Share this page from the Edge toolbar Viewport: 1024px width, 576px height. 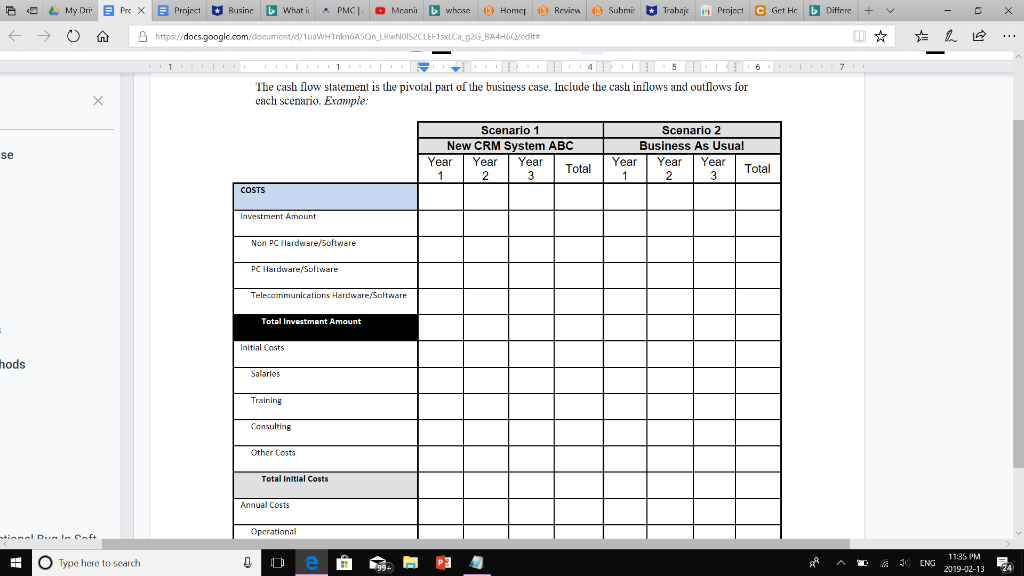point(979,37)
